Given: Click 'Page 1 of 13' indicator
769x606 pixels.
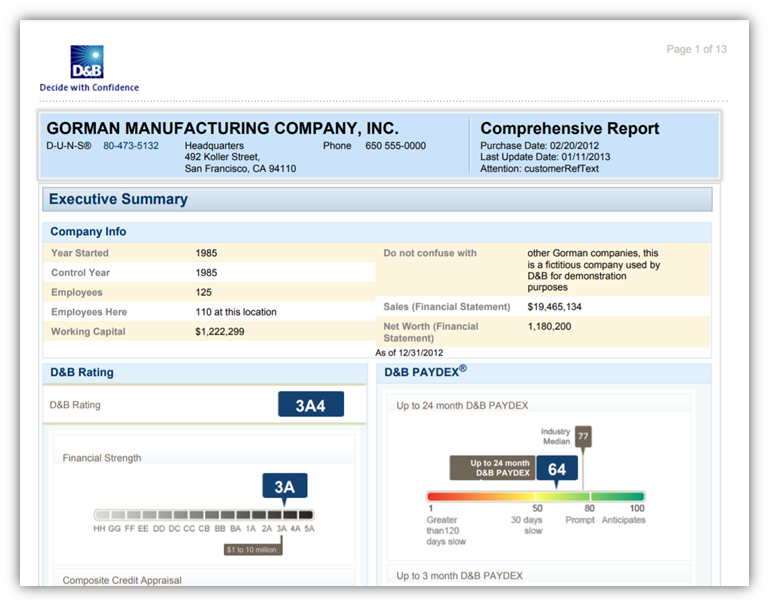Looking at the screenshot, I should point(696,49).
